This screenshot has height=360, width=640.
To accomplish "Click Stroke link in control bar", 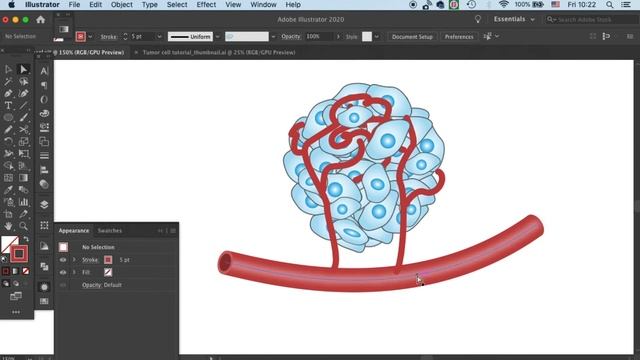I will (x=109, y=36).
